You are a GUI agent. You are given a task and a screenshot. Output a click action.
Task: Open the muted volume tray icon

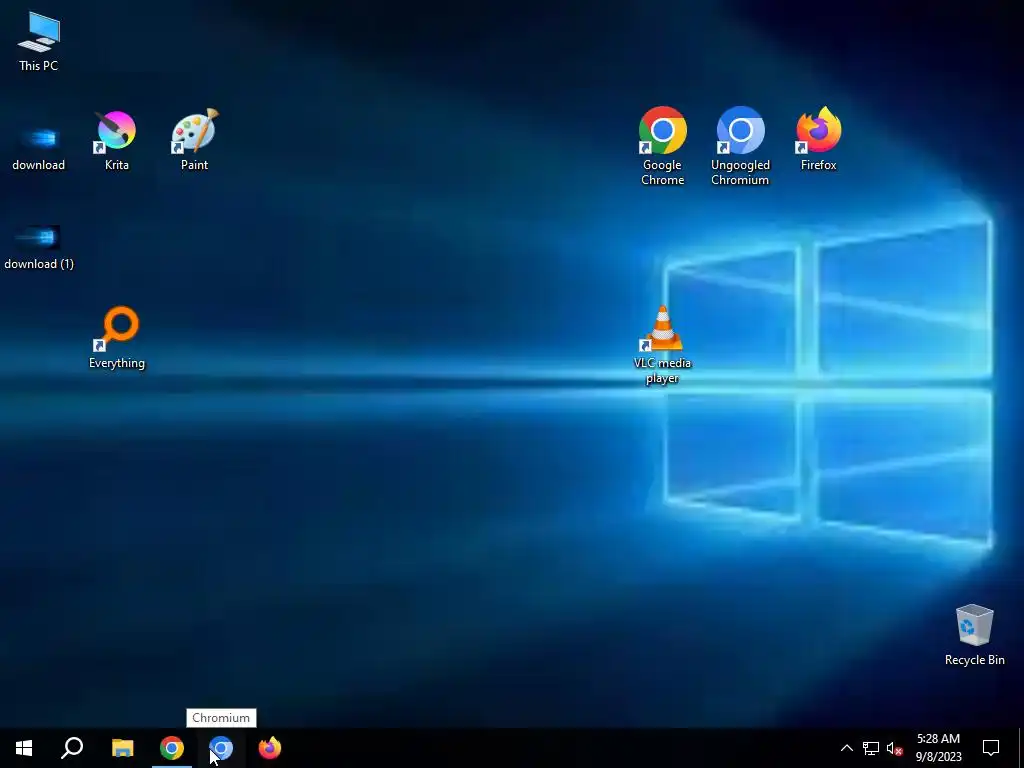pos(895,748)
